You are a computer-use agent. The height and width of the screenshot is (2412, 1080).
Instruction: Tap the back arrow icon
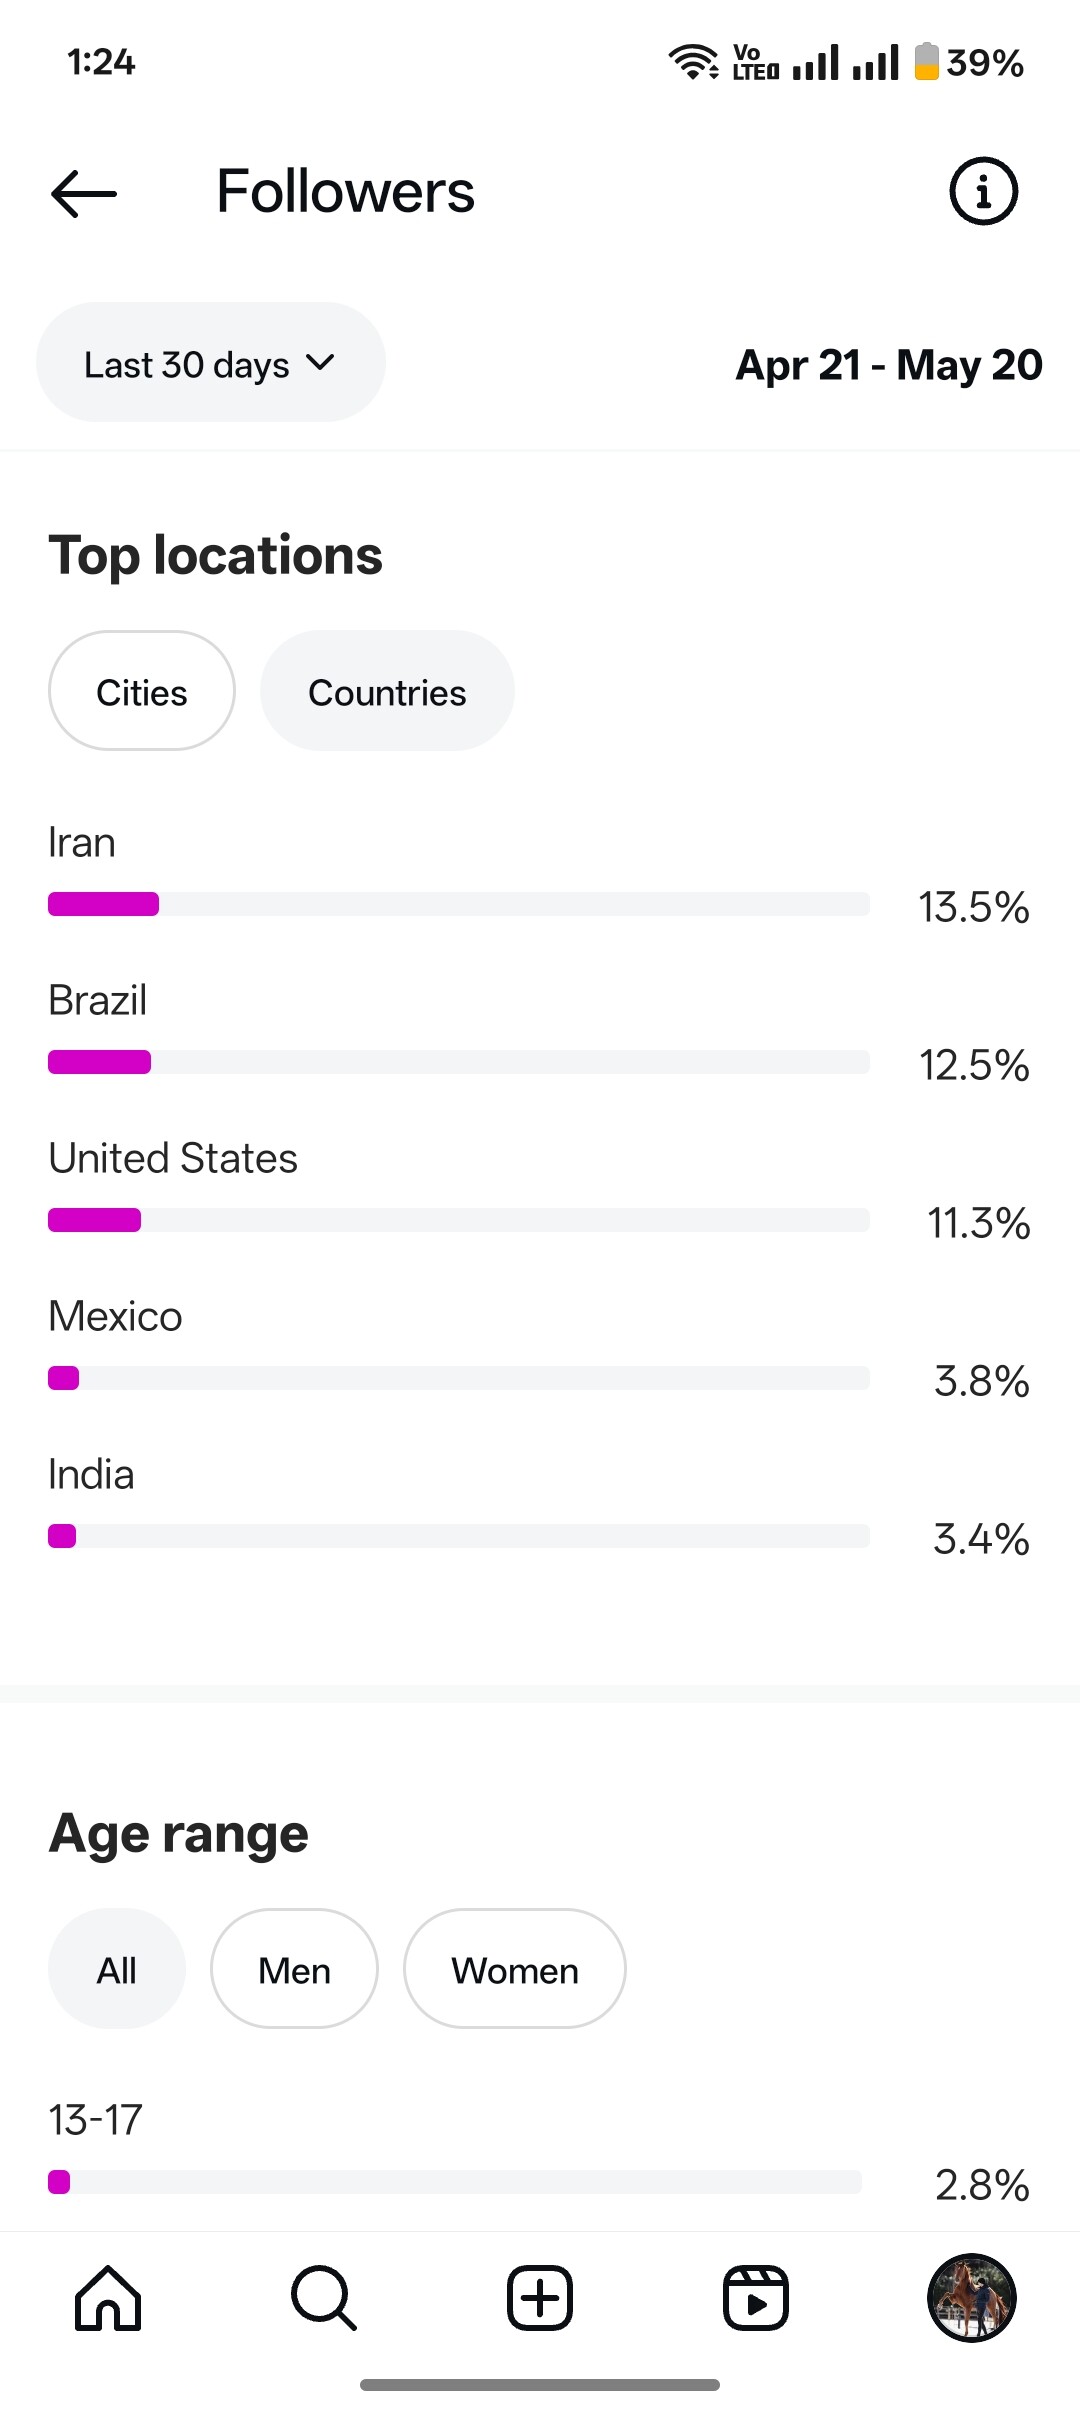(84, 193)
